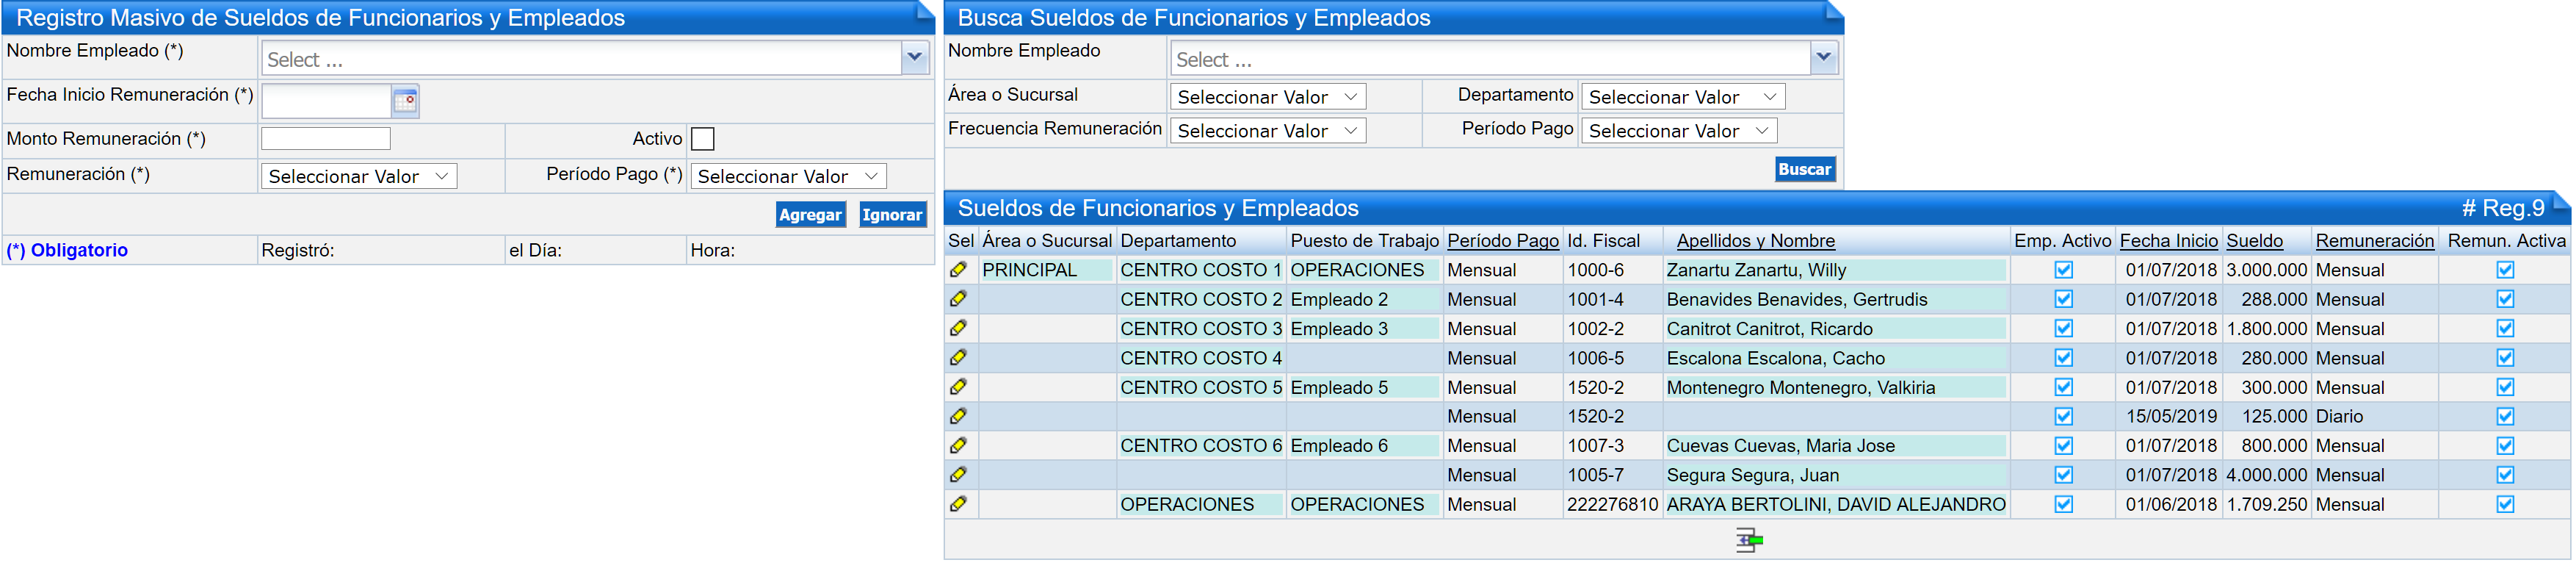Open Área o Sucursal dropdown
Viewport: 2576px width, 571px height.
[1267, 97]
